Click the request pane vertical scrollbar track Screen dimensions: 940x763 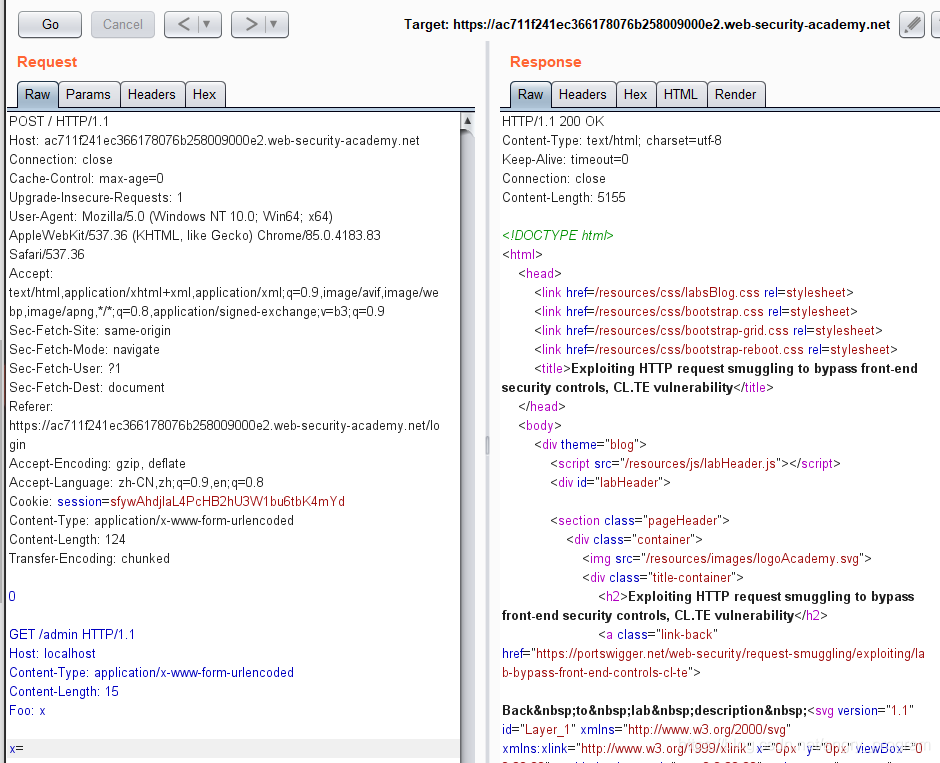(x=468, y=444)
